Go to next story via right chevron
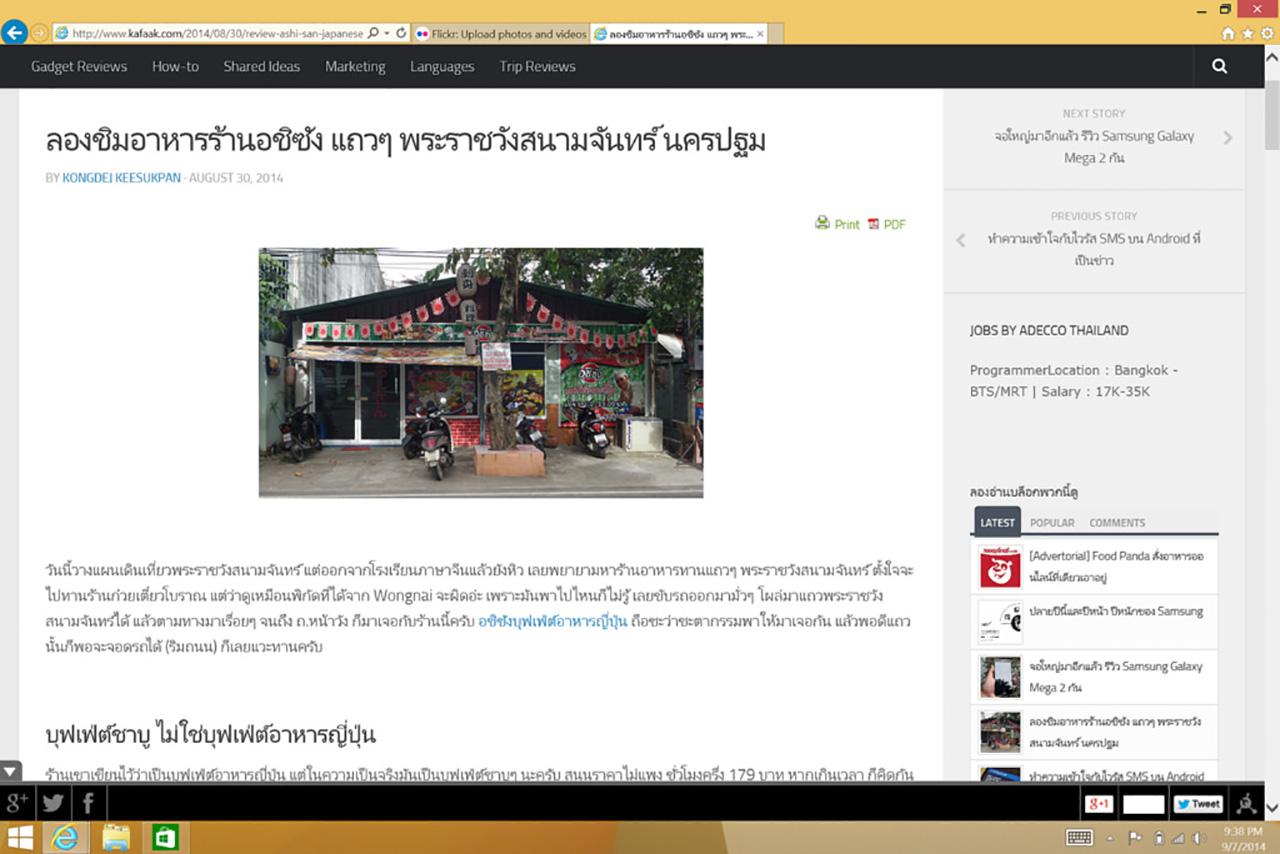 [1228, 137]
